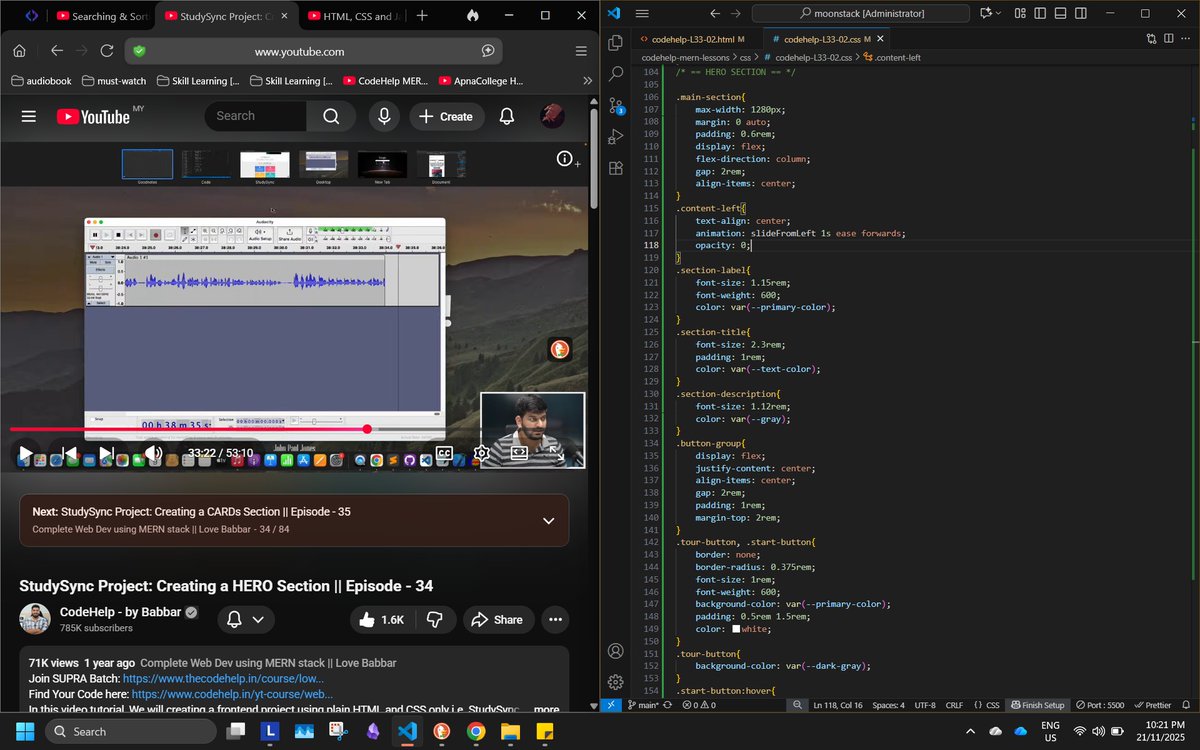Open YouTube notifications bell
The height and width of the screenshot is (750, 1200).
(507, 116)
